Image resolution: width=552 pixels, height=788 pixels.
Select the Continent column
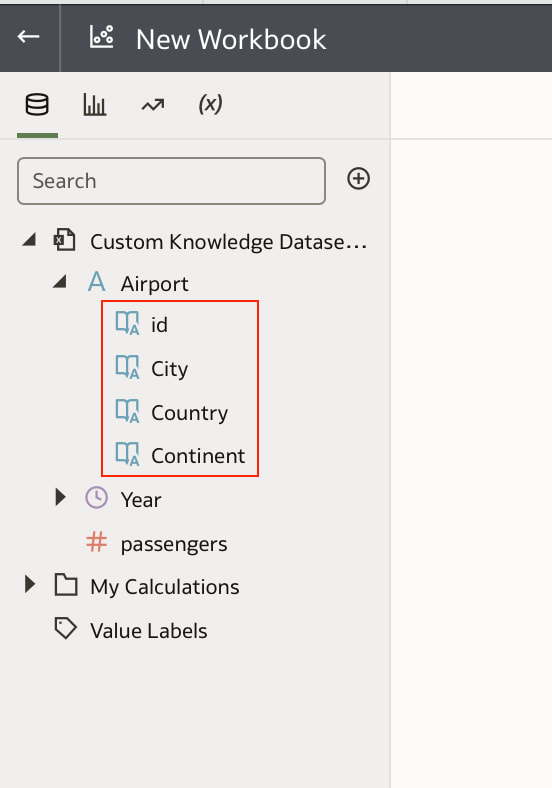point(198,456)
